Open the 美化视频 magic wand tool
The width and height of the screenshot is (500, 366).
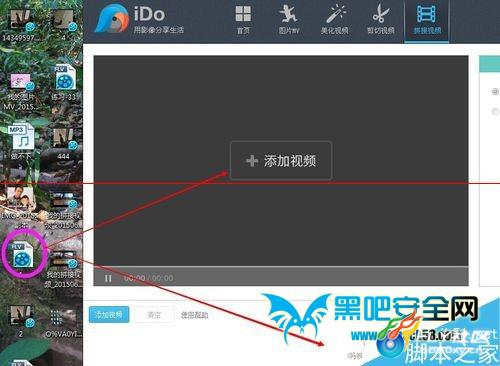(335, 19)
